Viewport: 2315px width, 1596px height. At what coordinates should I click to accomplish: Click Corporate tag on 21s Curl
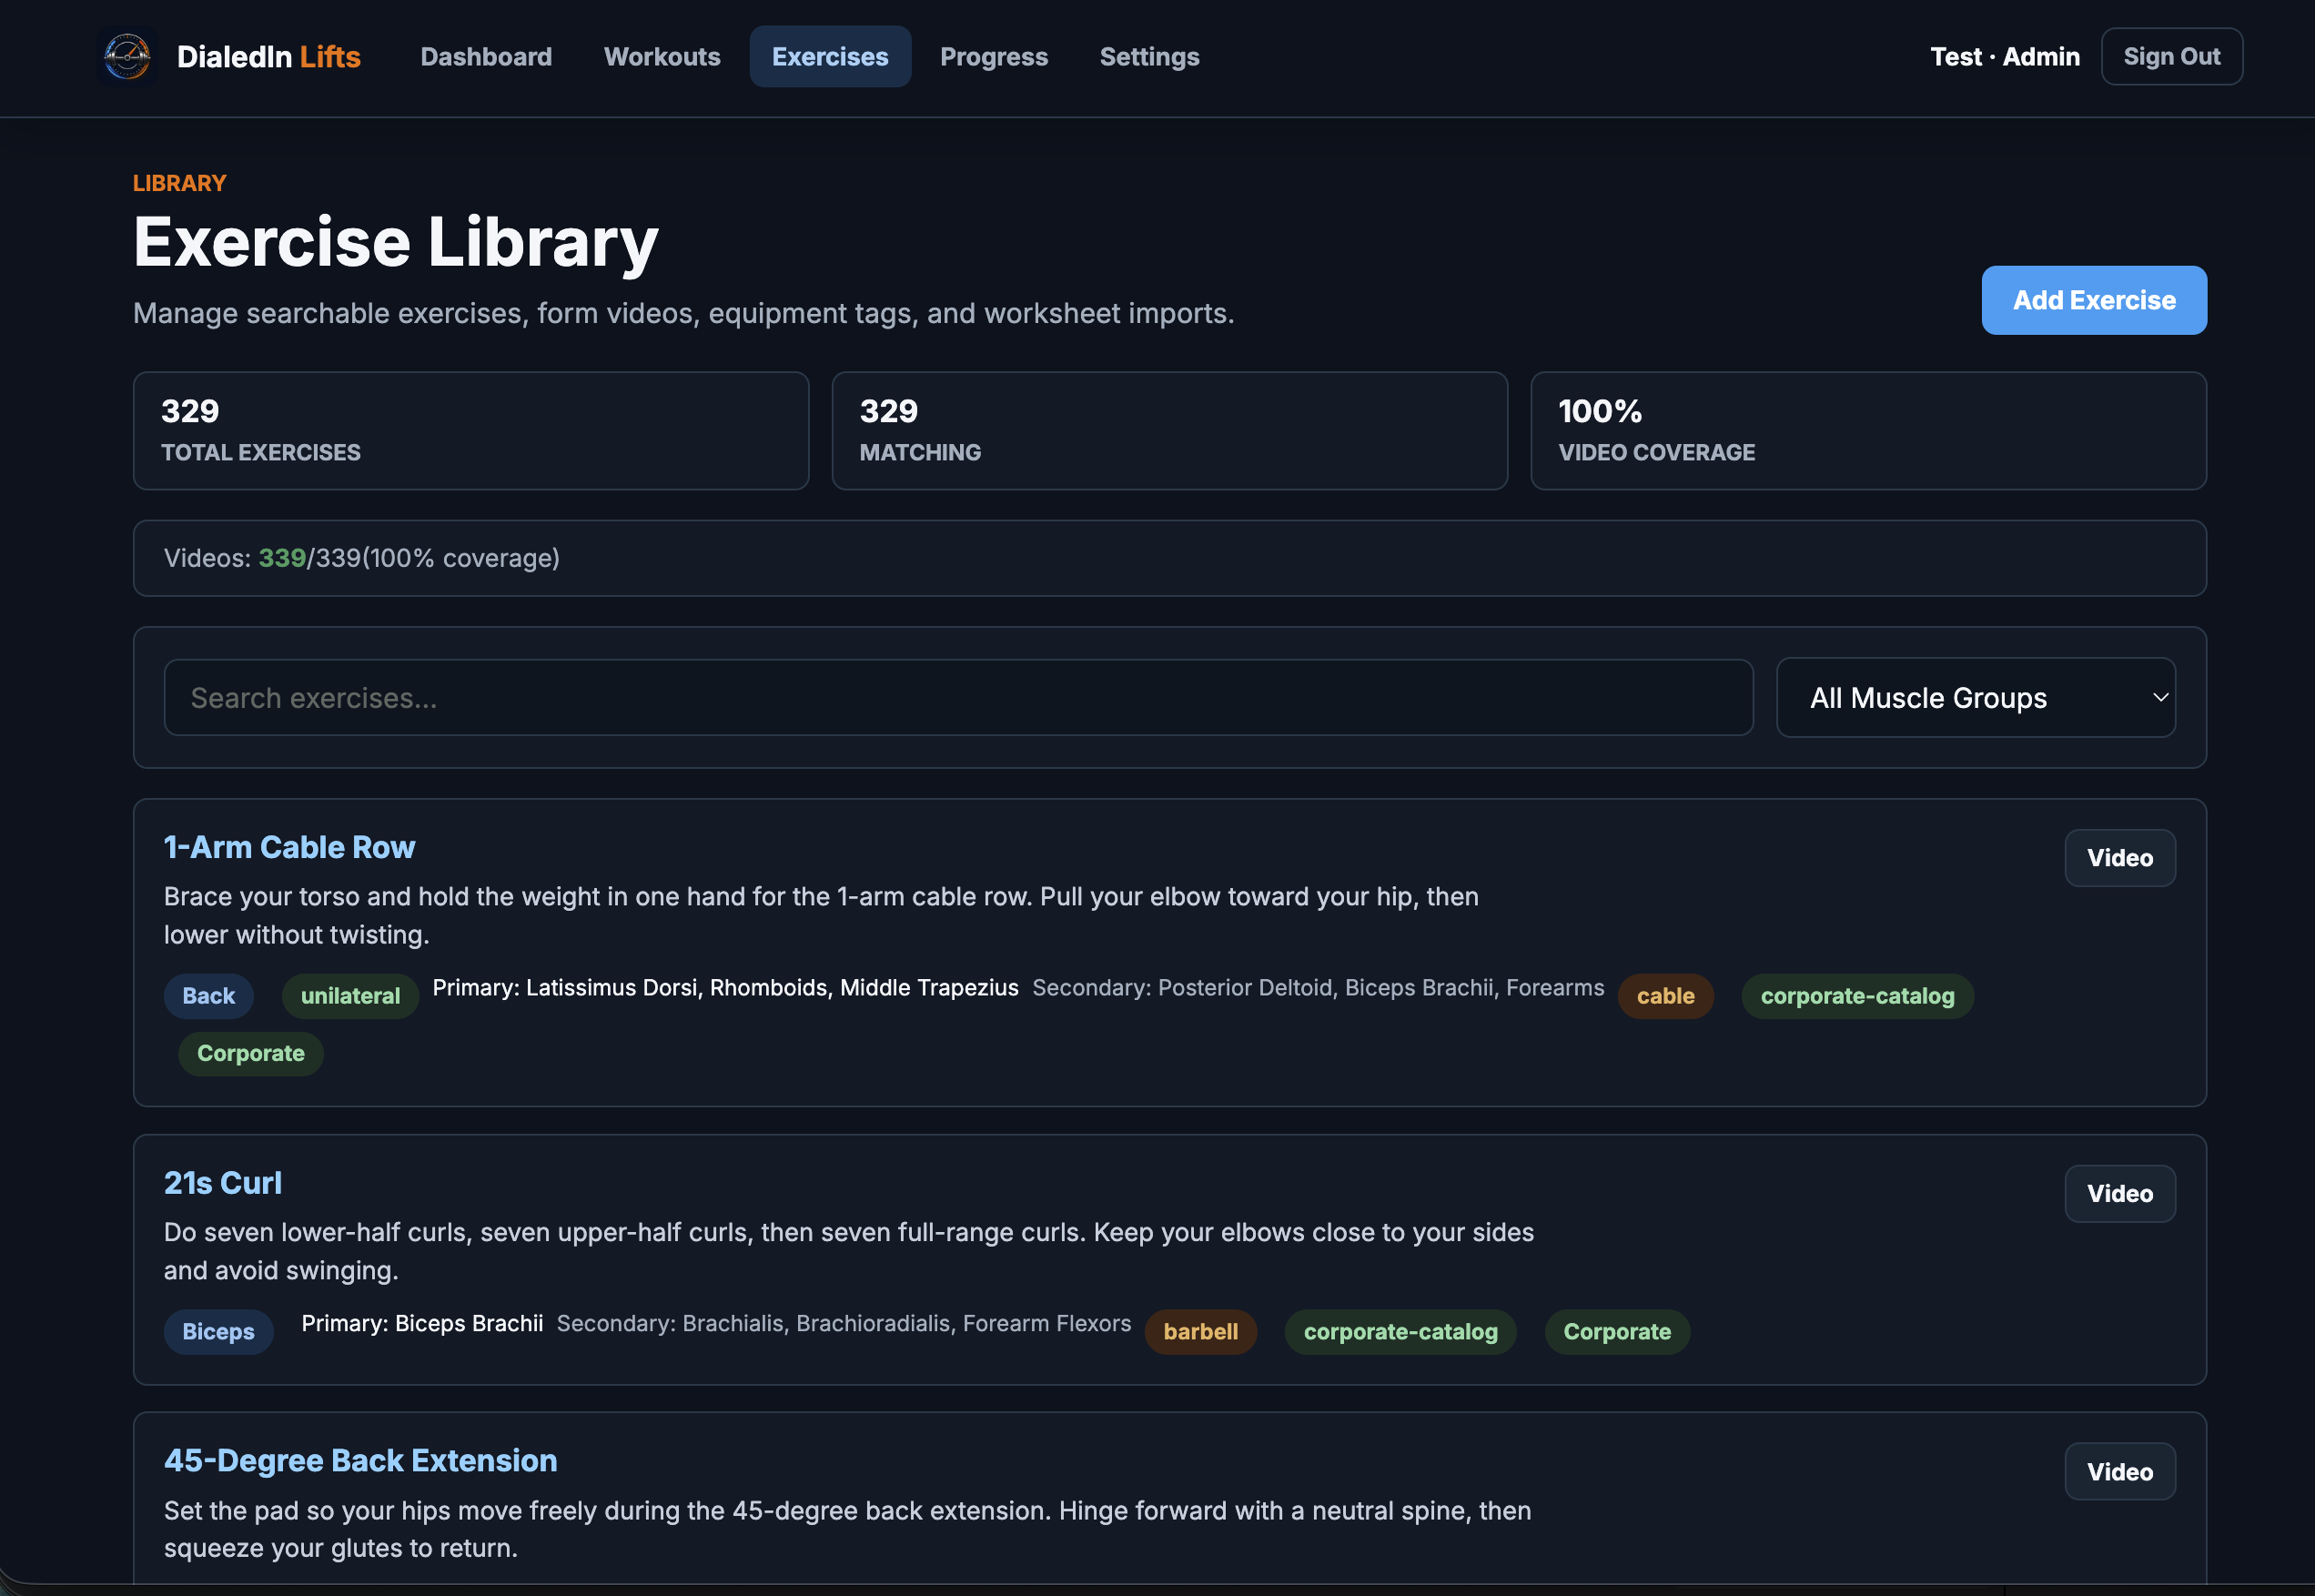click(x=1617, y=1332)
